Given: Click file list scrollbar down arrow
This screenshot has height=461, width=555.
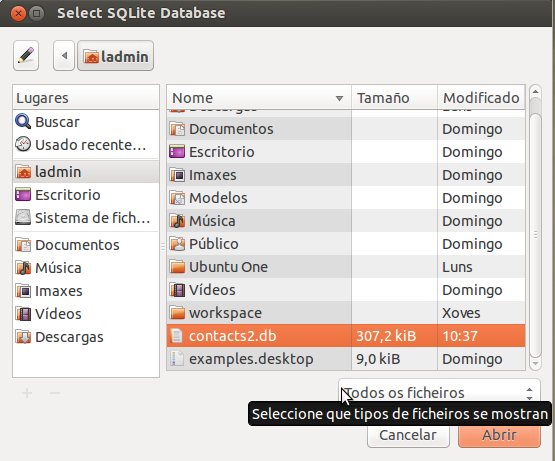Looking at the screenshot, I should pos(535,363).
